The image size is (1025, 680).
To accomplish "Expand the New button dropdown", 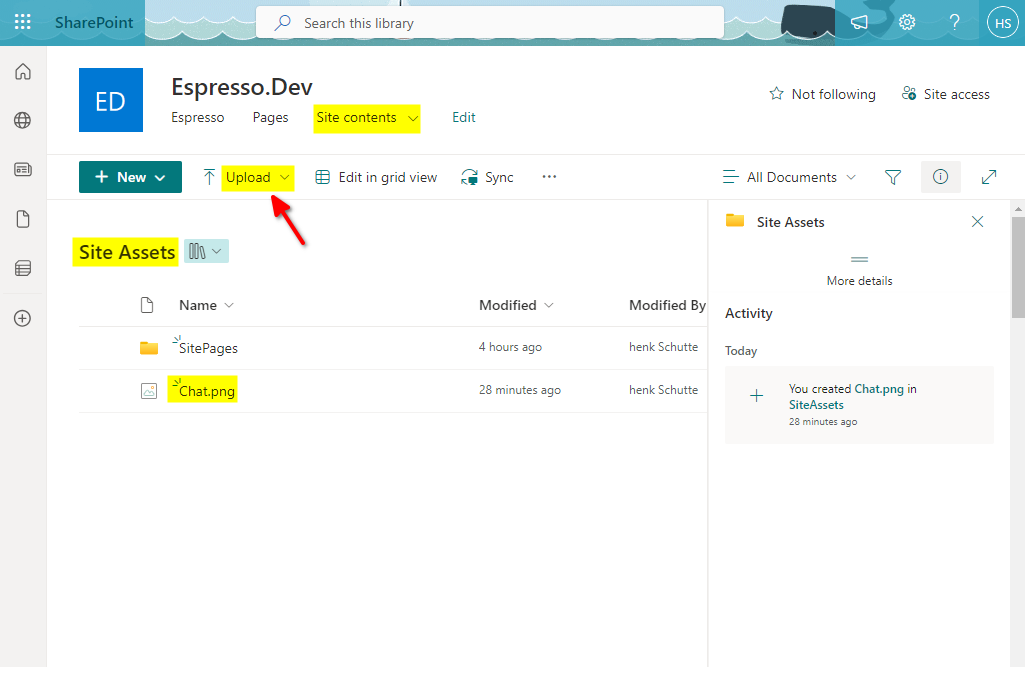I will coord(130,177).
